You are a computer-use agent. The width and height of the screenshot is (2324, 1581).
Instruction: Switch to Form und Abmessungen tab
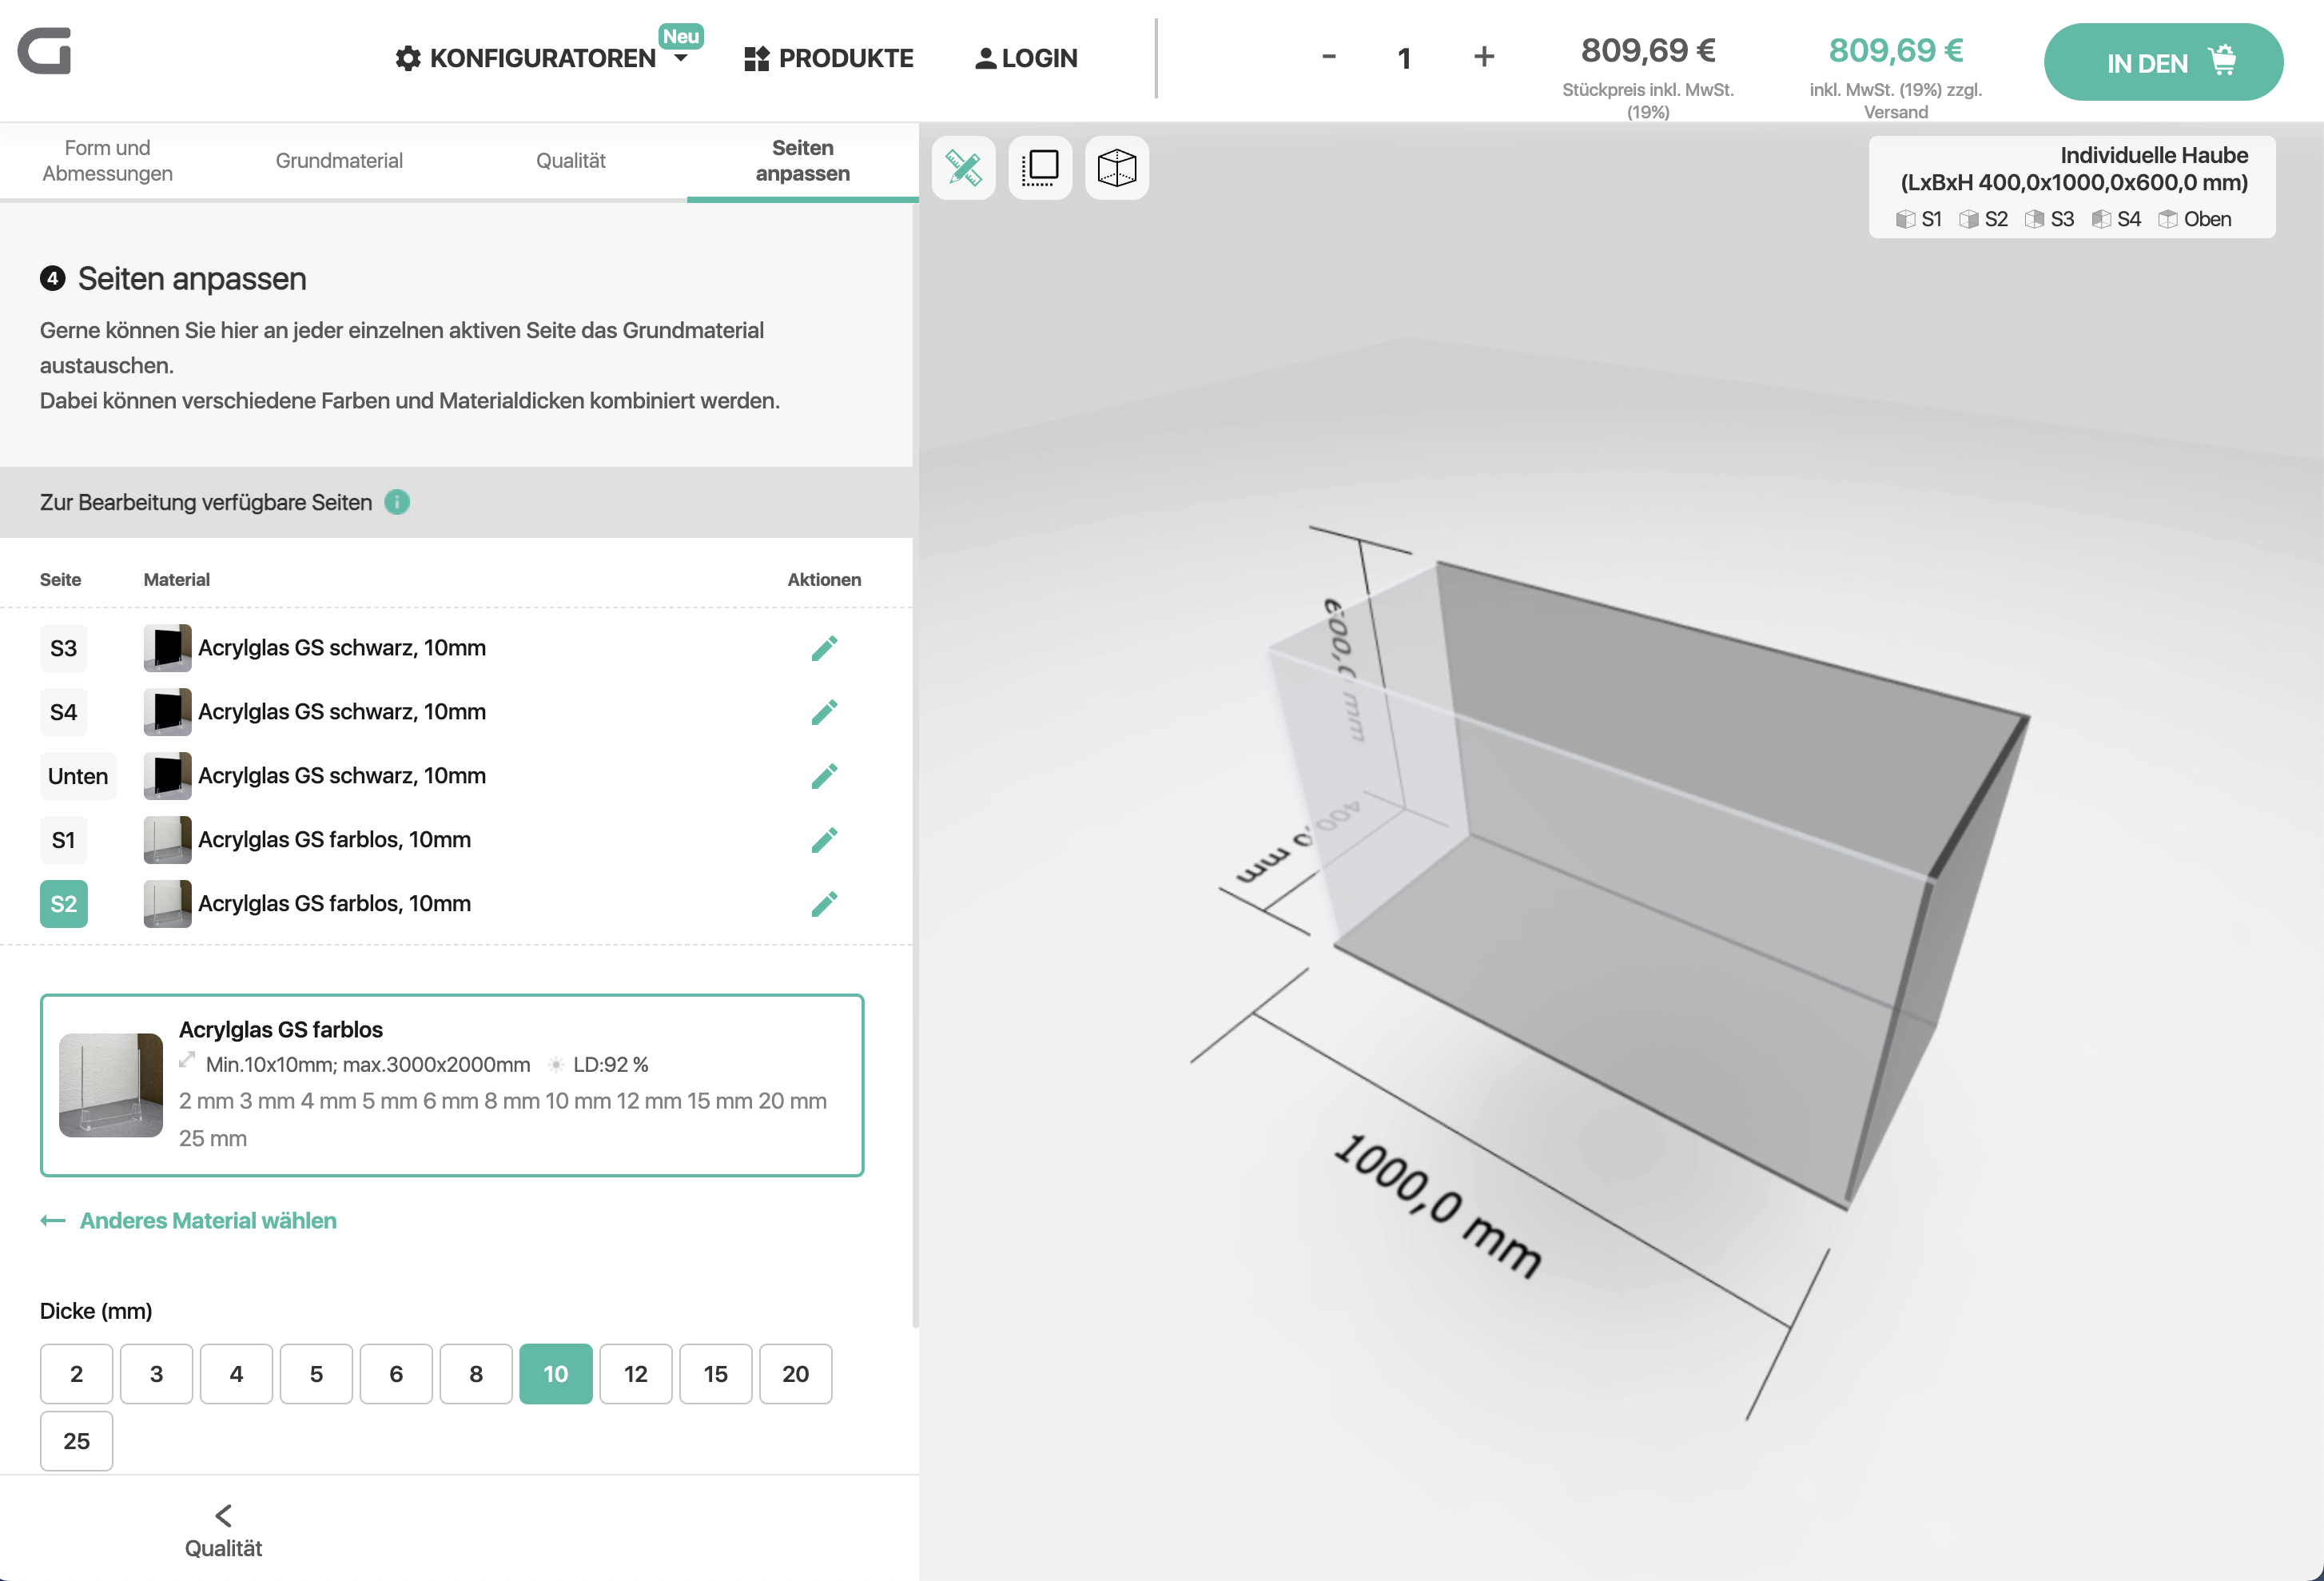click(x=108, y=161)
